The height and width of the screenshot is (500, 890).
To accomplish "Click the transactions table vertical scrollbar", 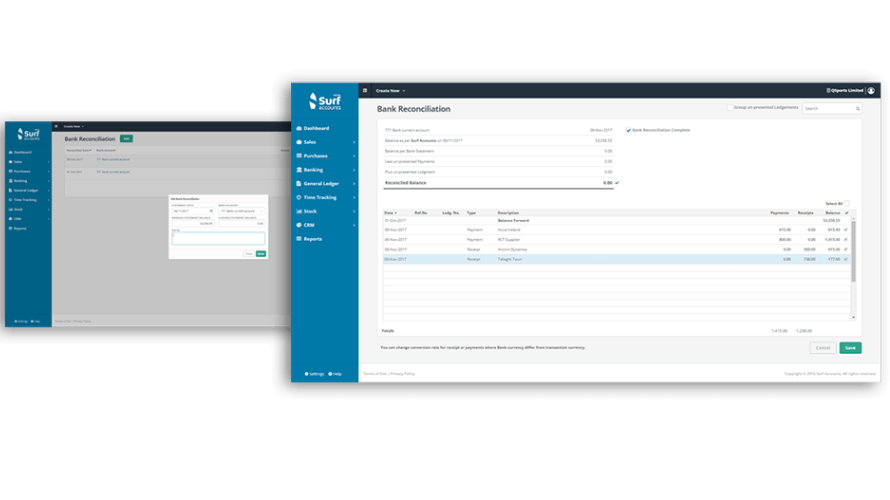I will (853, 251).
